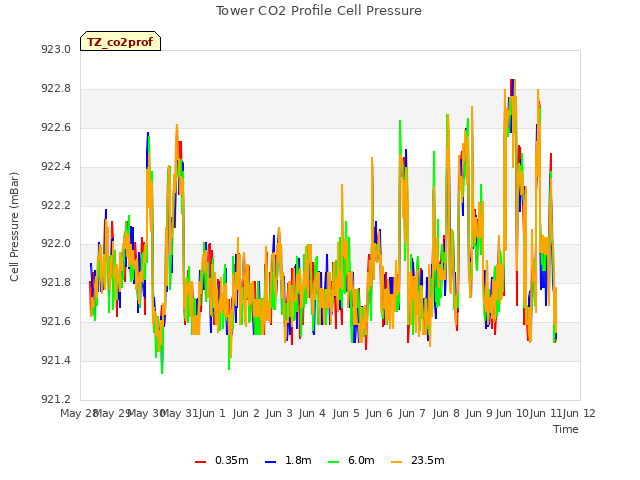Click the 921.2 y-axis tick label
This screenshot has height=480, width=640.
56,399
